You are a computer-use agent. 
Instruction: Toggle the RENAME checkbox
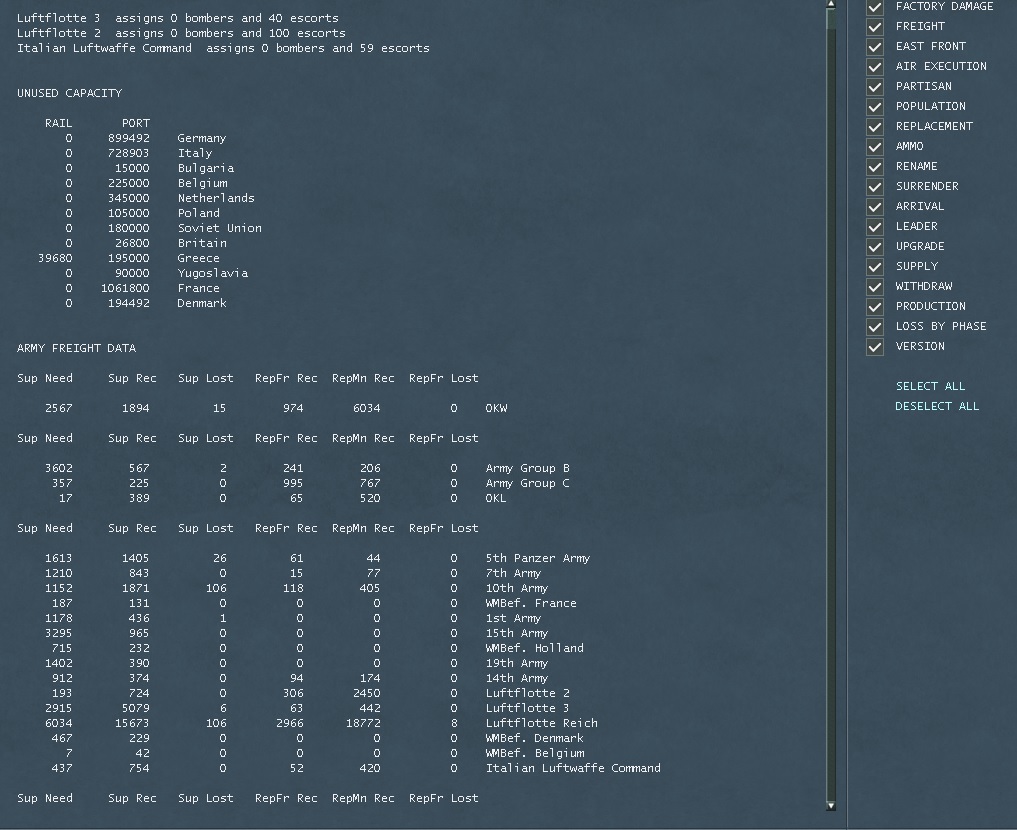point(875,167)
